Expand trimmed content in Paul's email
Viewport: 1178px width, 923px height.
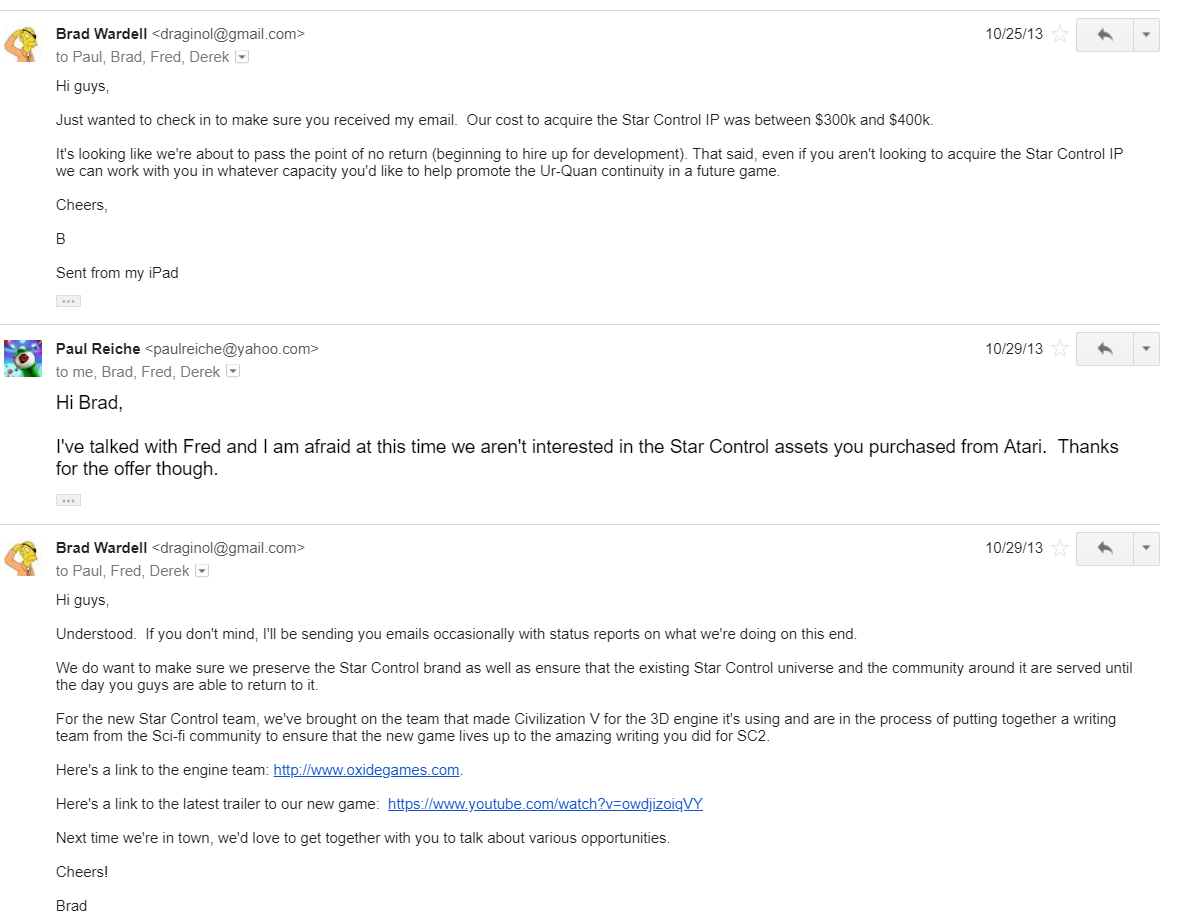tap(68, 500)
